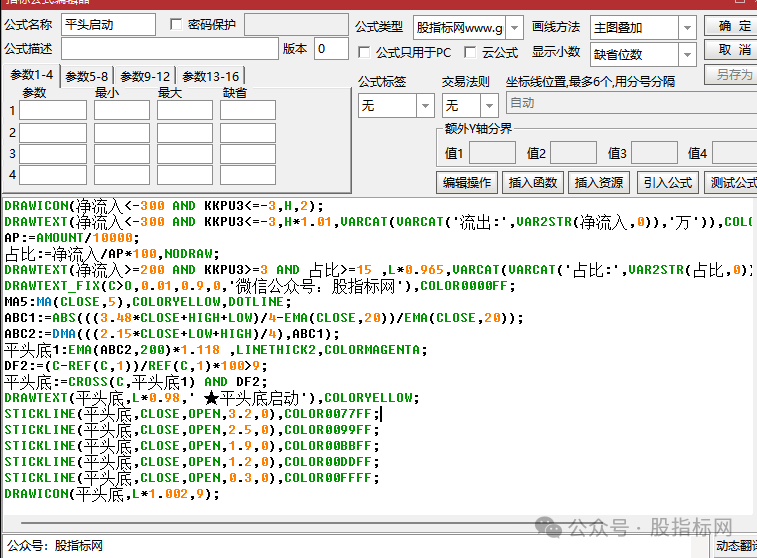Image resolution: width=757 pixels, height=558 pixels.
Task: Open the 参数9-12 tab
Action: pos(145,77)
